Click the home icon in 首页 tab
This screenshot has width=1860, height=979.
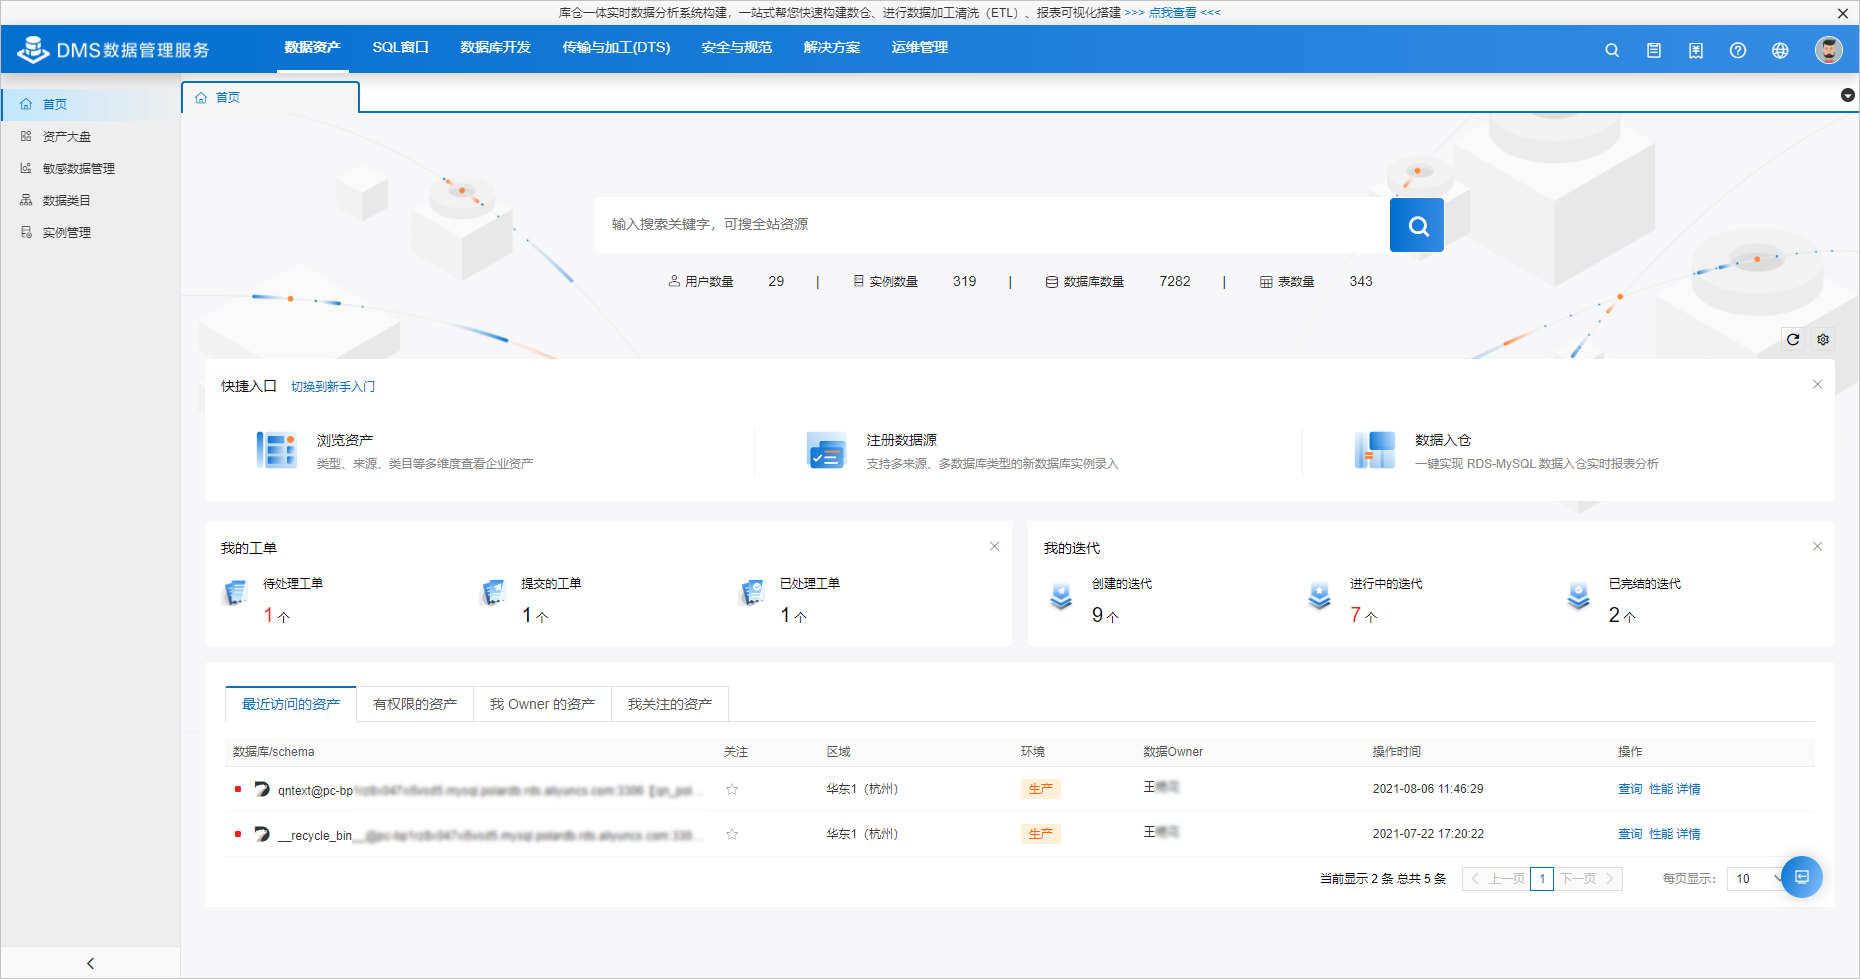coord(201,97)
